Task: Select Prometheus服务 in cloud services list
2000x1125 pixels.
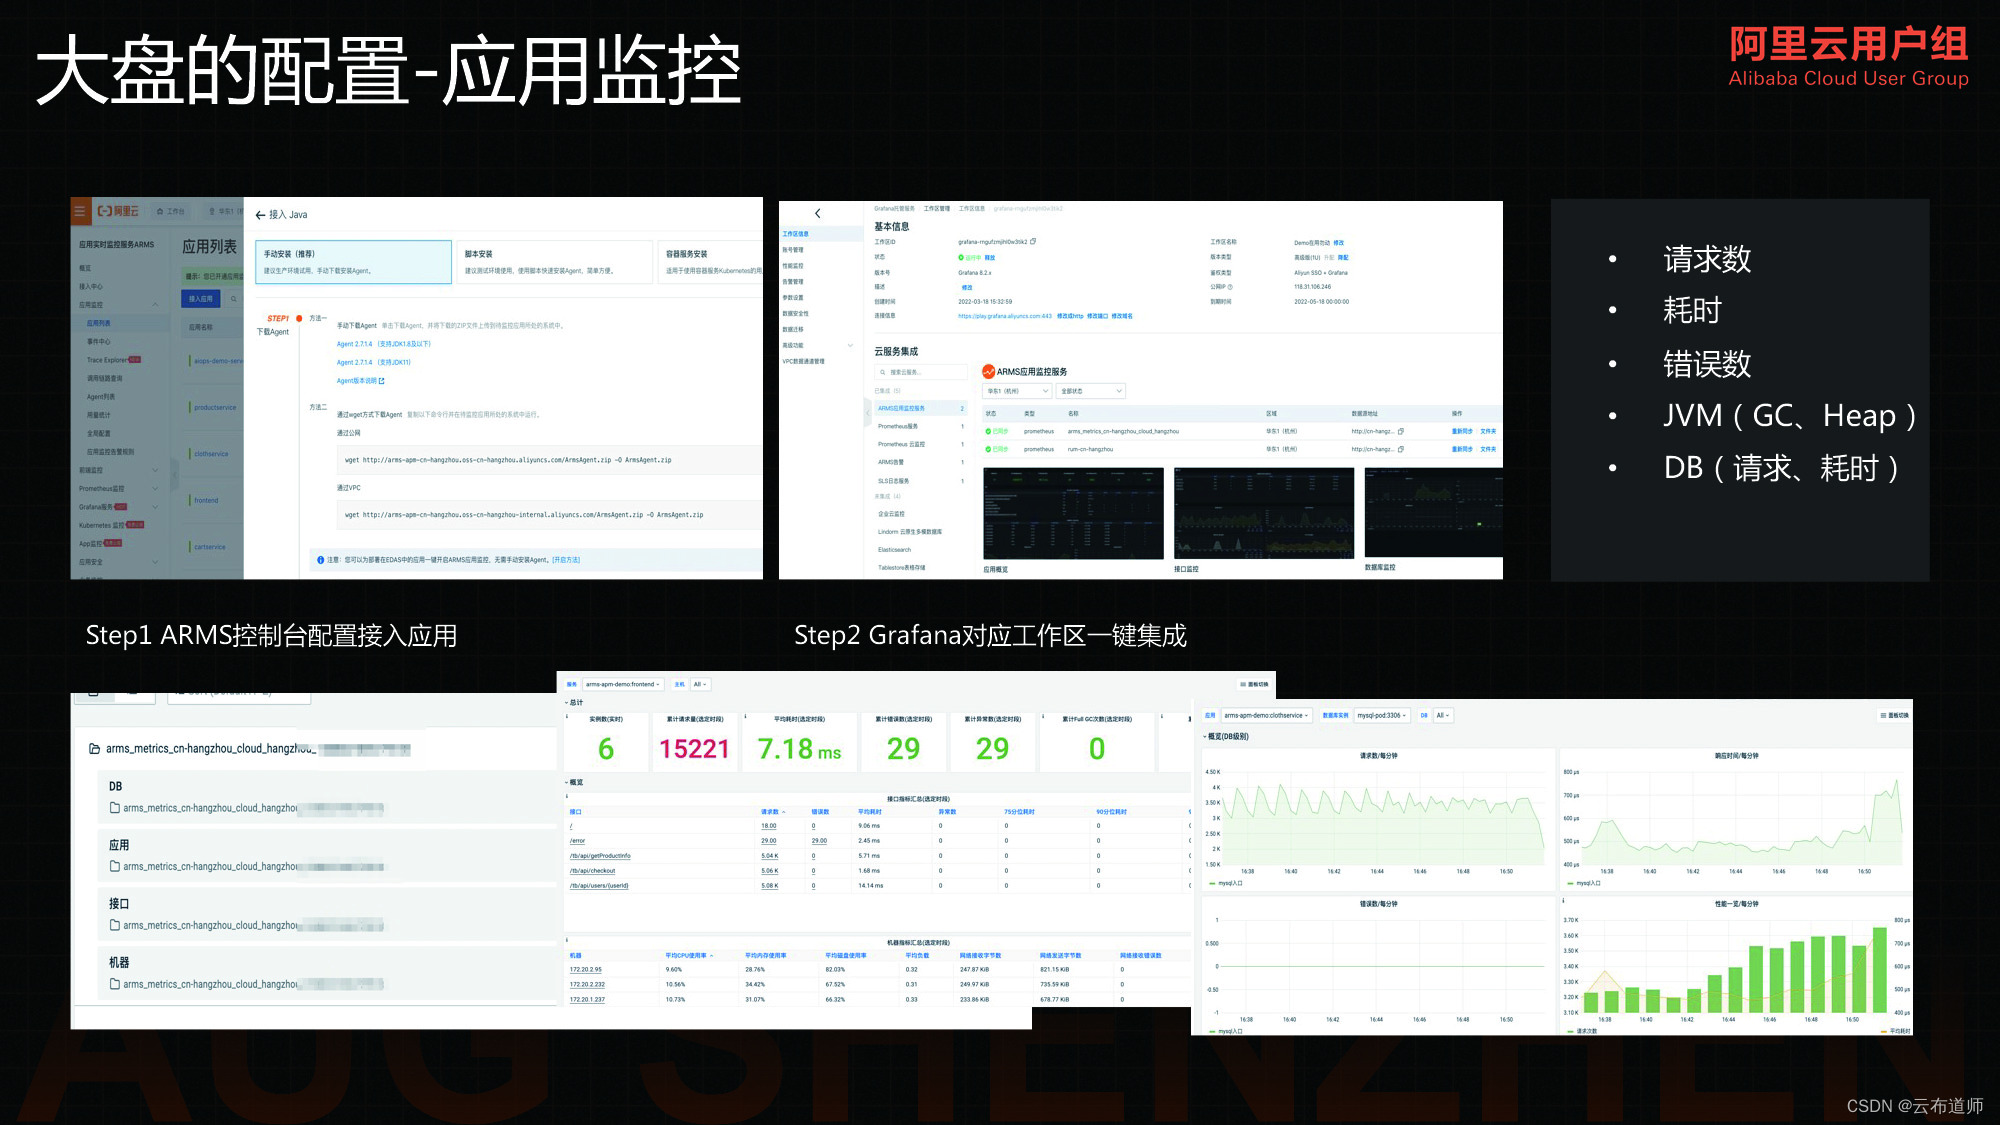Action: (920, 427)
